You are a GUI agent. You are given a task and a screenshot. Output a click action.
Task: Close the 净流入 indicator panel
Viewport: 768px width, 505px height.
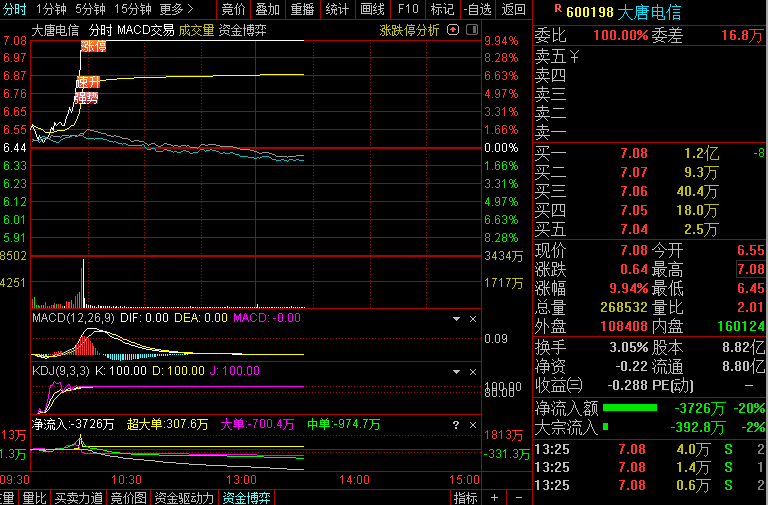(x=473, y=425)
